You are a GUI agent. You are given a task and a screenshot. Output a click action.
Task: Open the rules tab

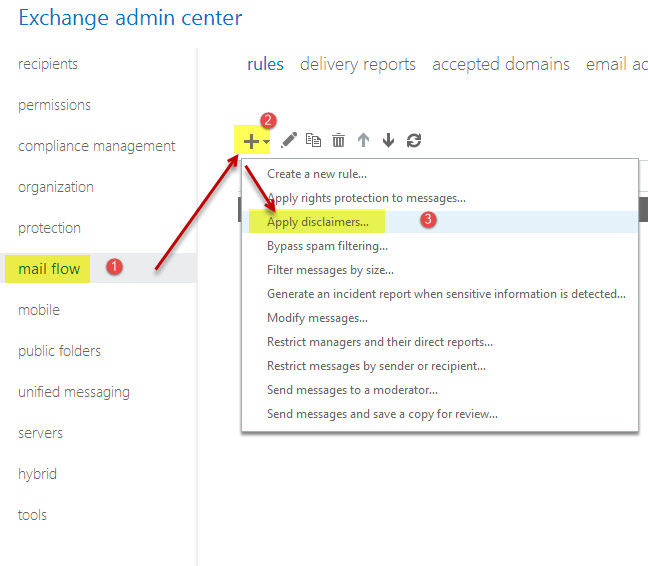point(265,64)
